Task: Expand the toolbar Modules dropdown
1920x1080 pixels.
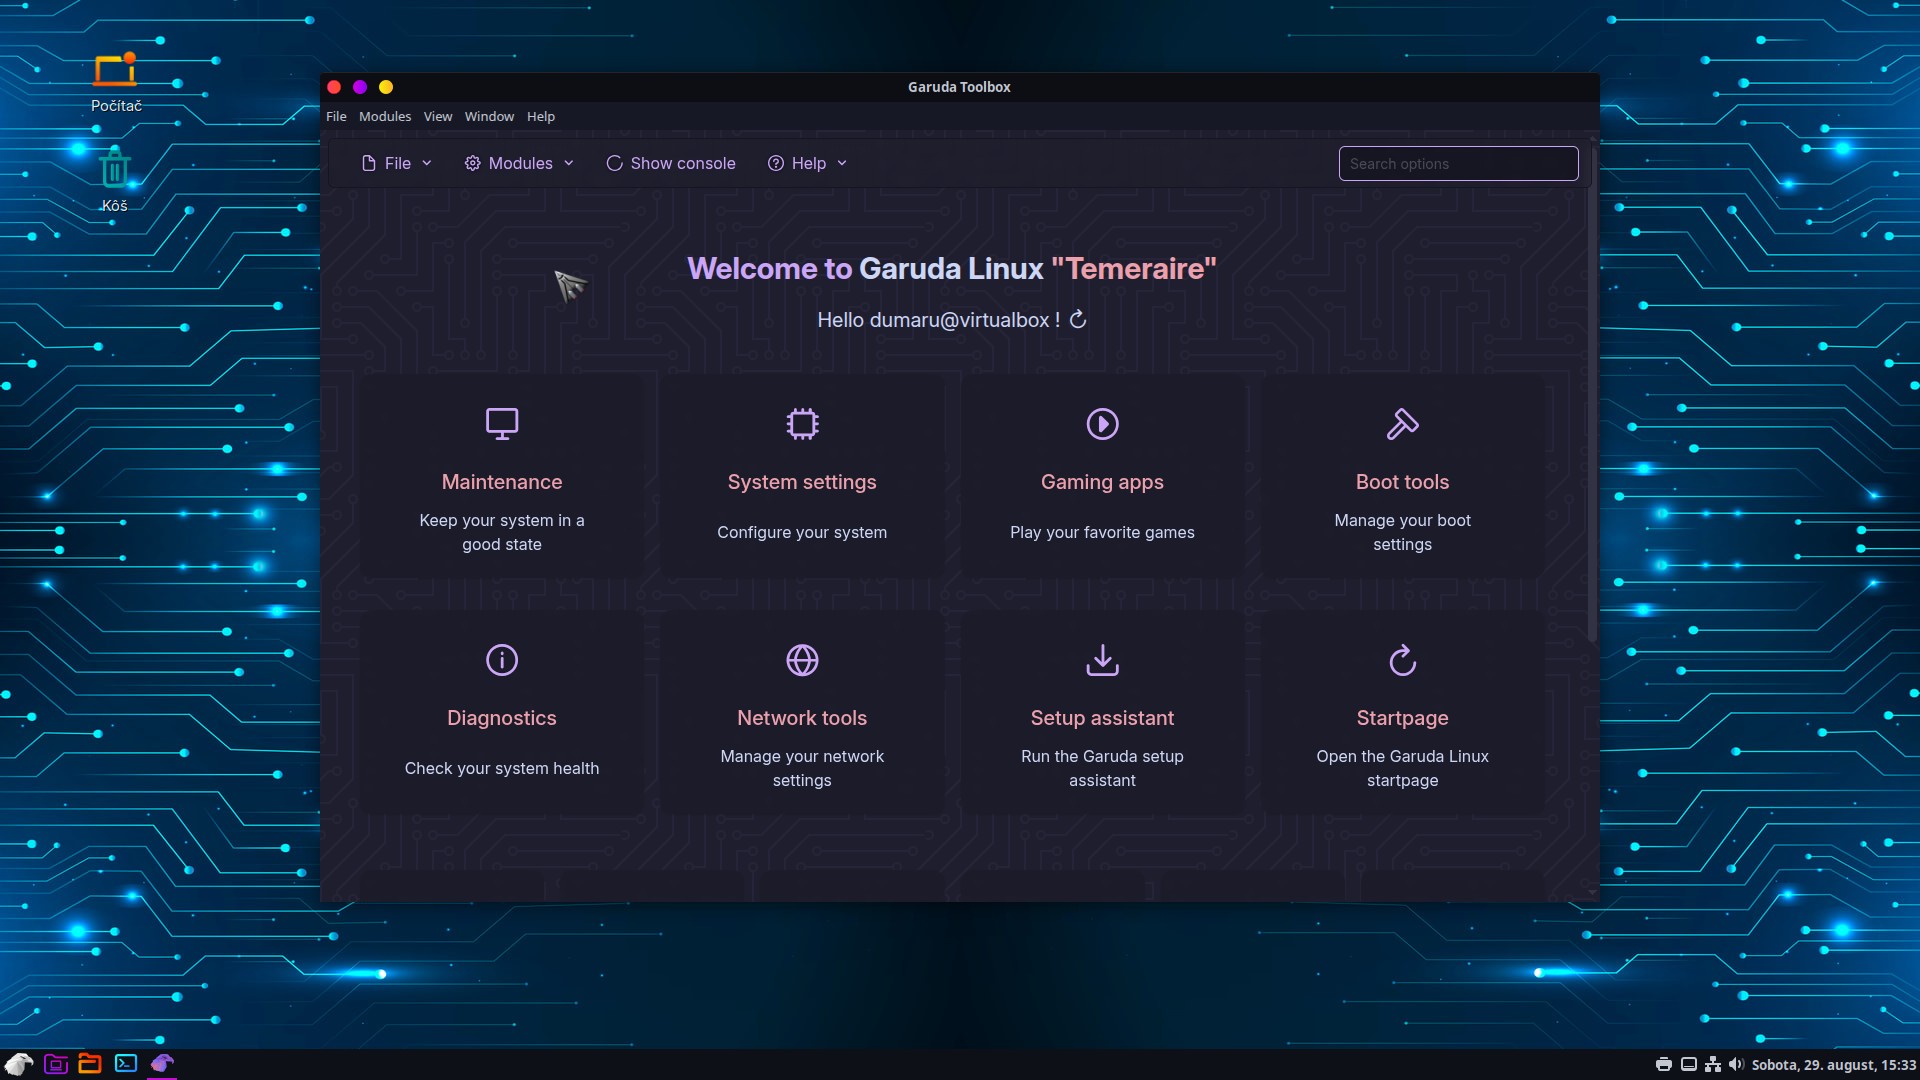Action: [x=519, y=163]
